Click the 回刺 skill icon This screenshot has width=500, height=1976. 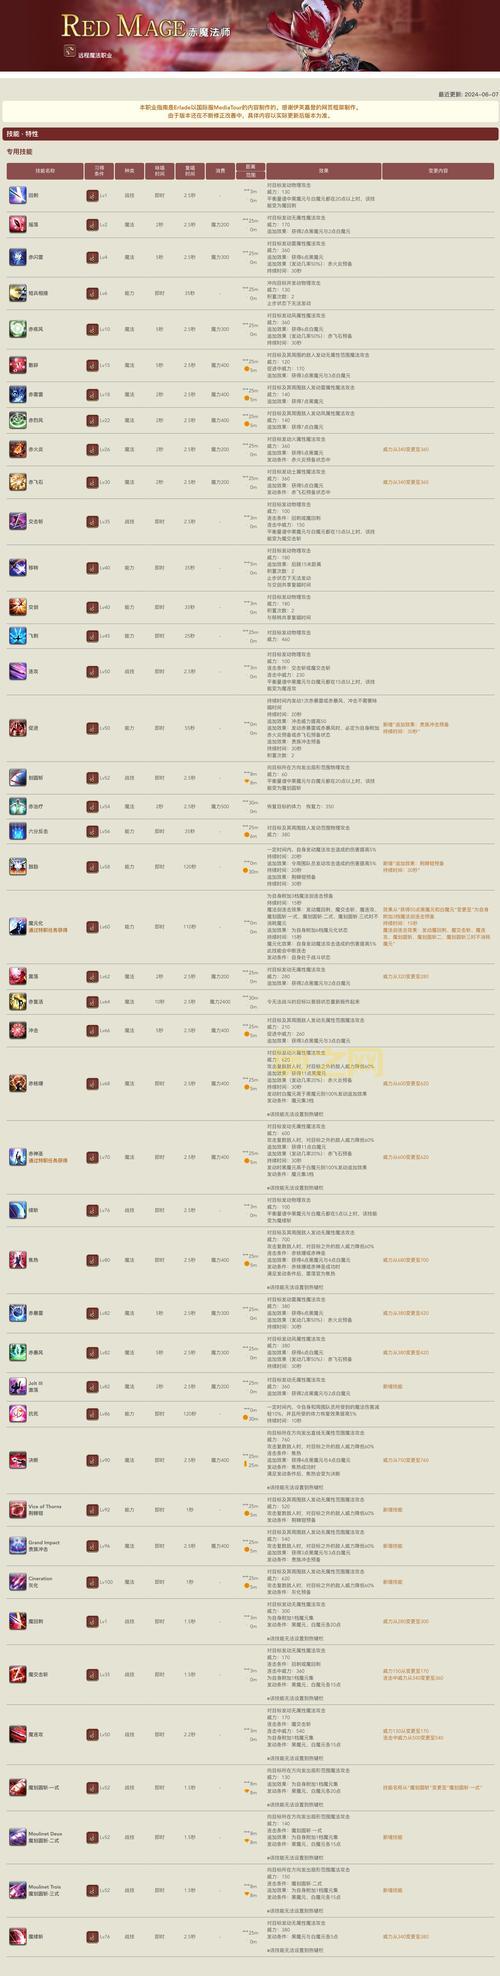(x=18, y=195)
